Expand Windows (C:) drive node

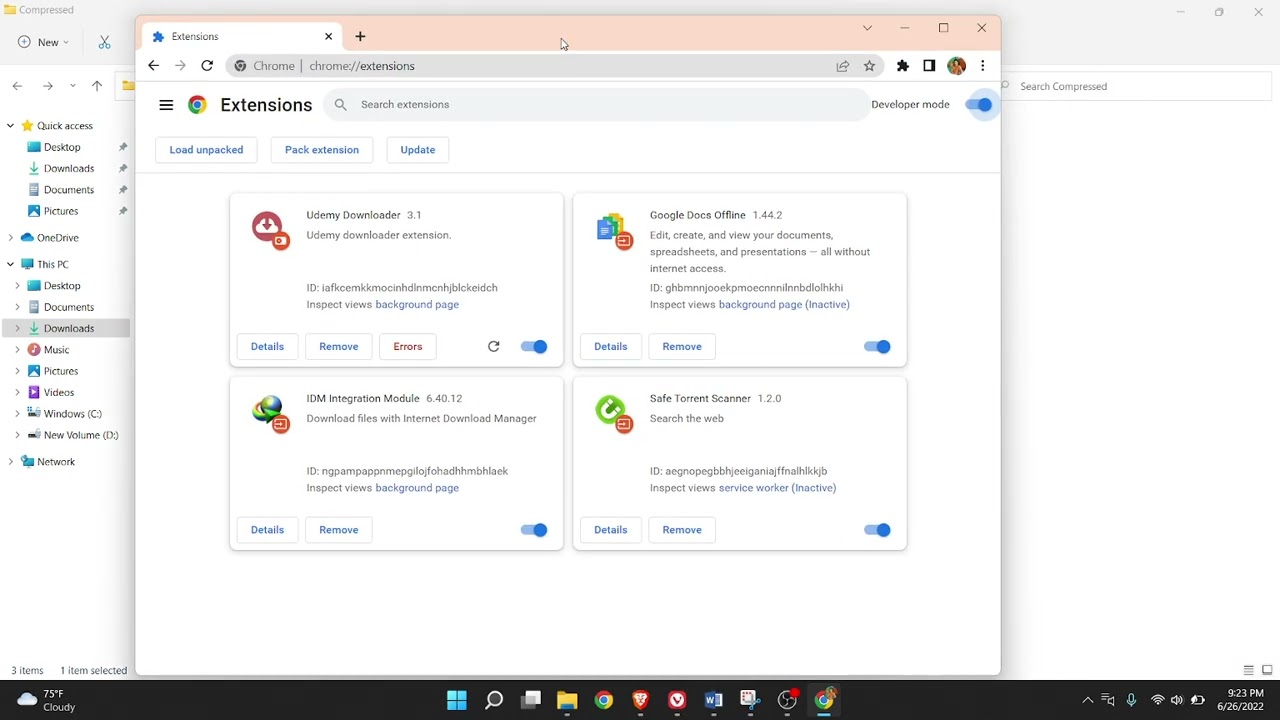point(17,414)
